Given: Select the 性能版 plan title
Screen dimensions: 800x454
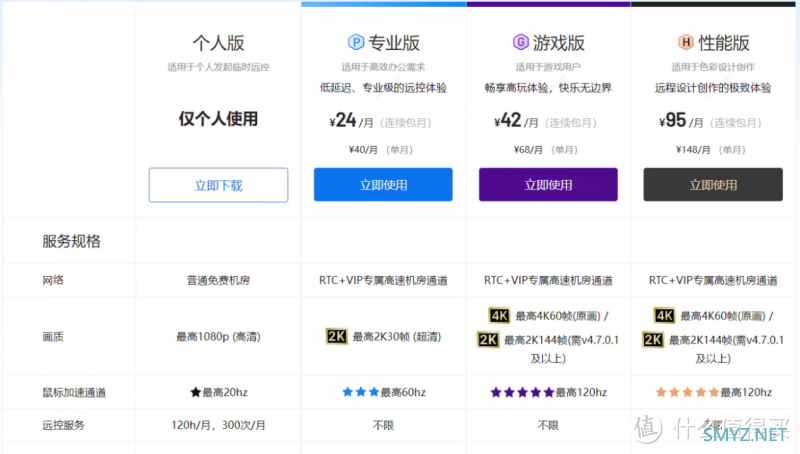Looking at the screenshot, I should pyautogui.click(x=724, y=43).
